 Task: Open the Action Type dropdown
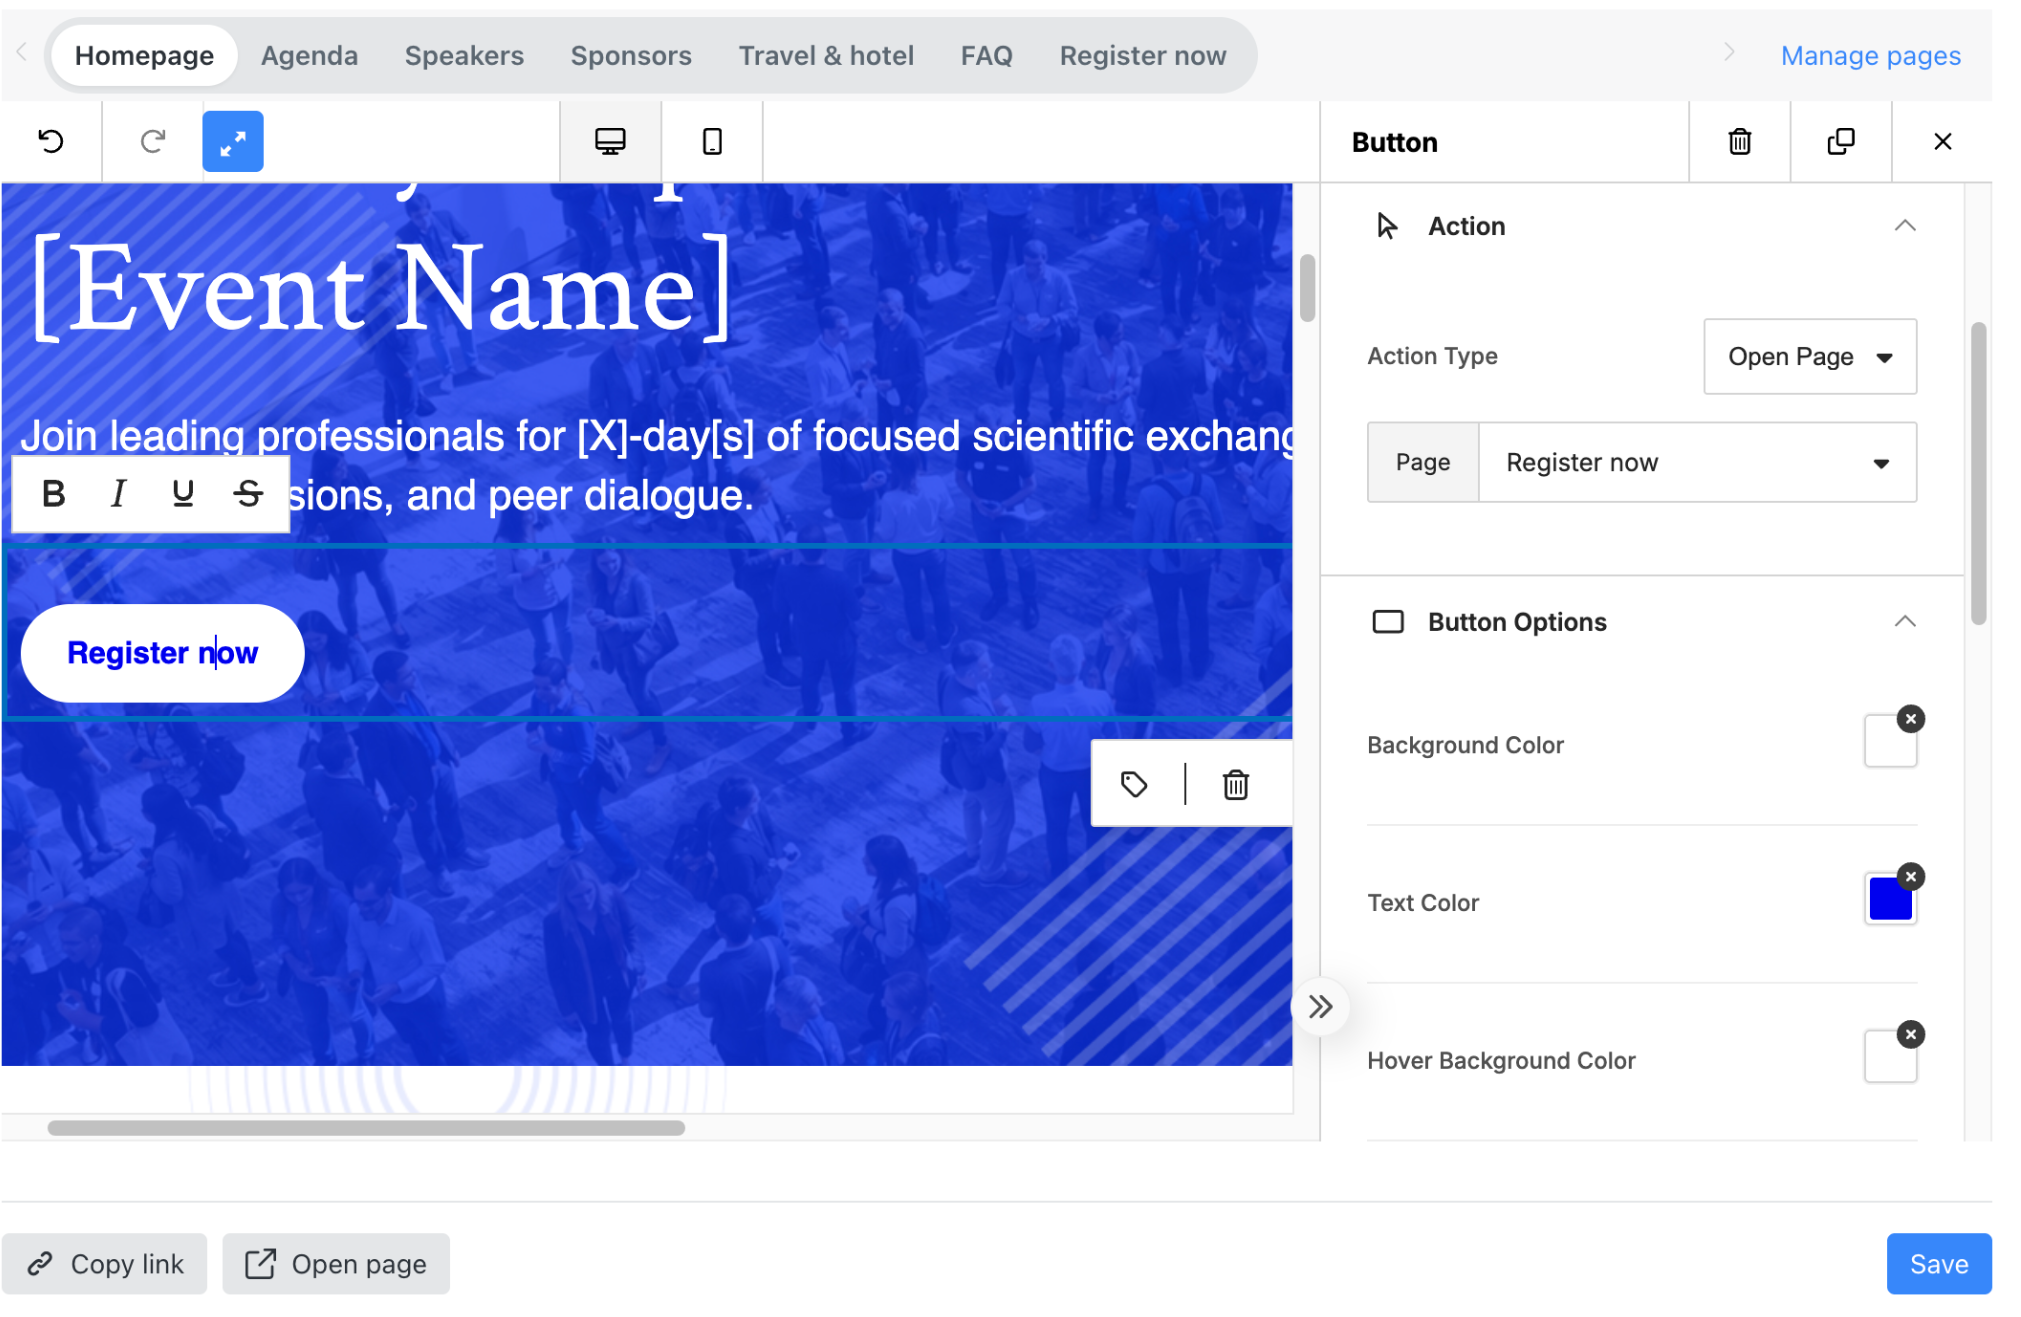(1810, 357)
